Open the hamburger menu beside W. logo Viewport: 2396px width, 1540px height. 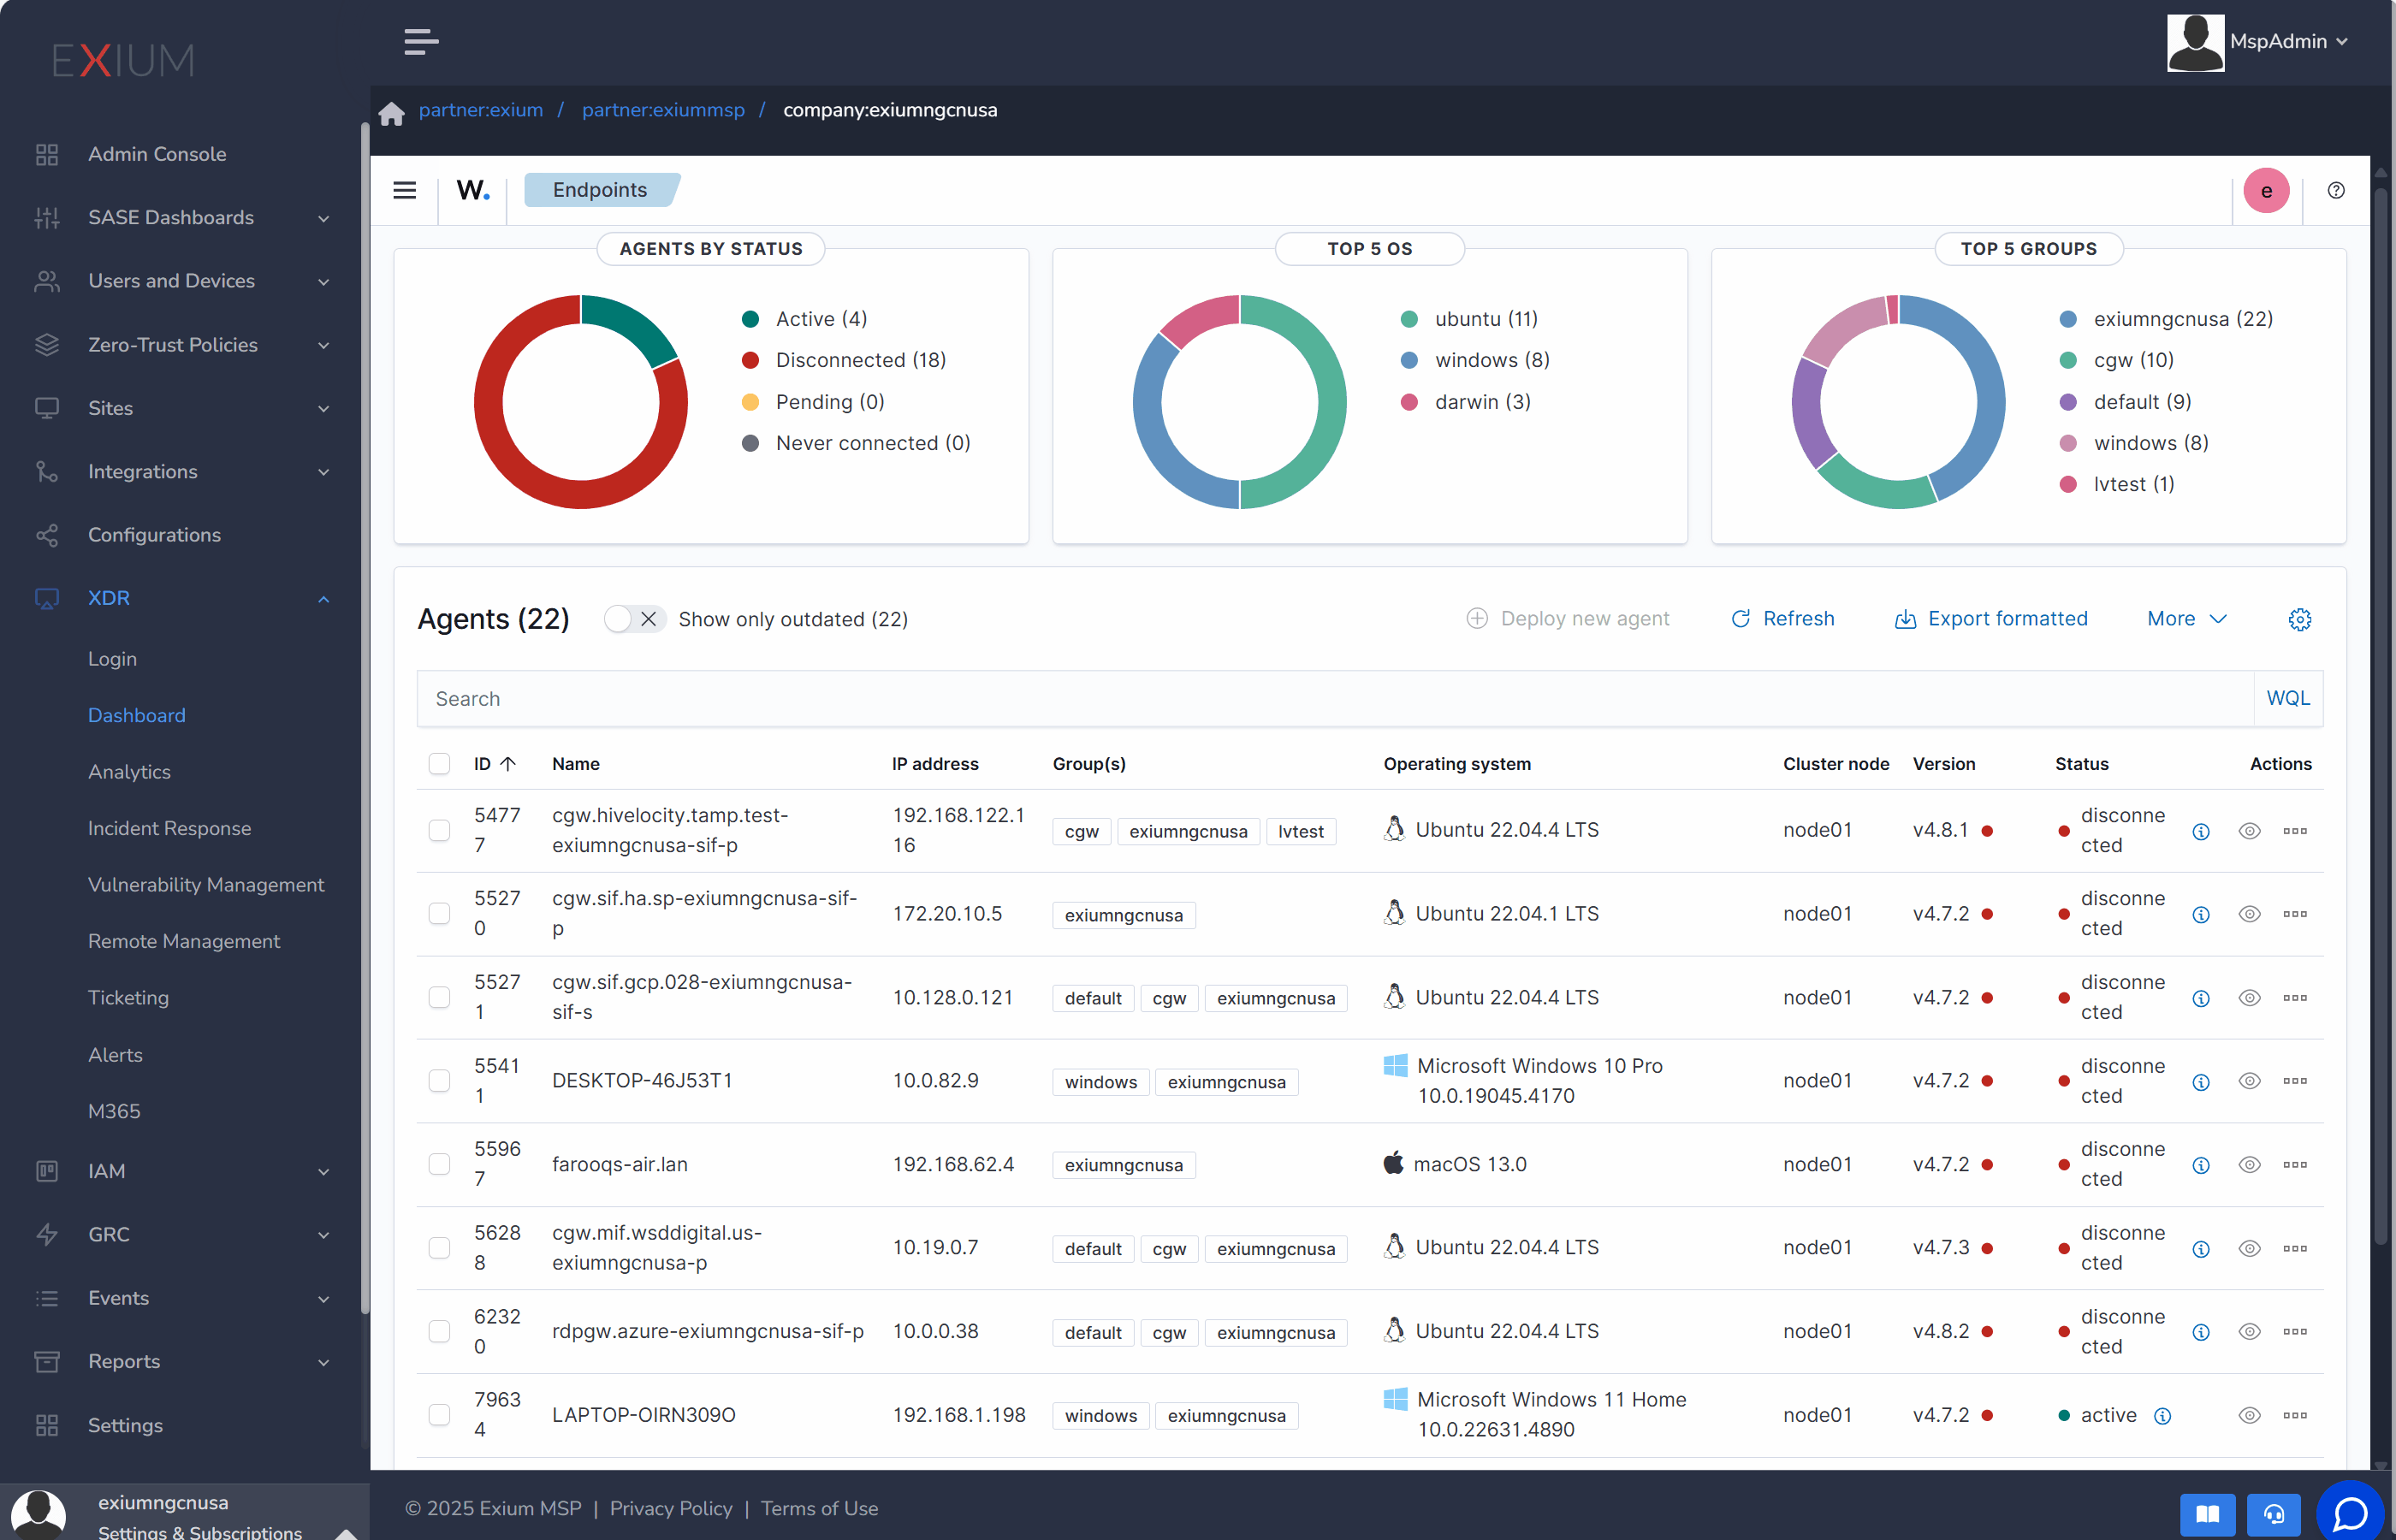coord(404,190)
